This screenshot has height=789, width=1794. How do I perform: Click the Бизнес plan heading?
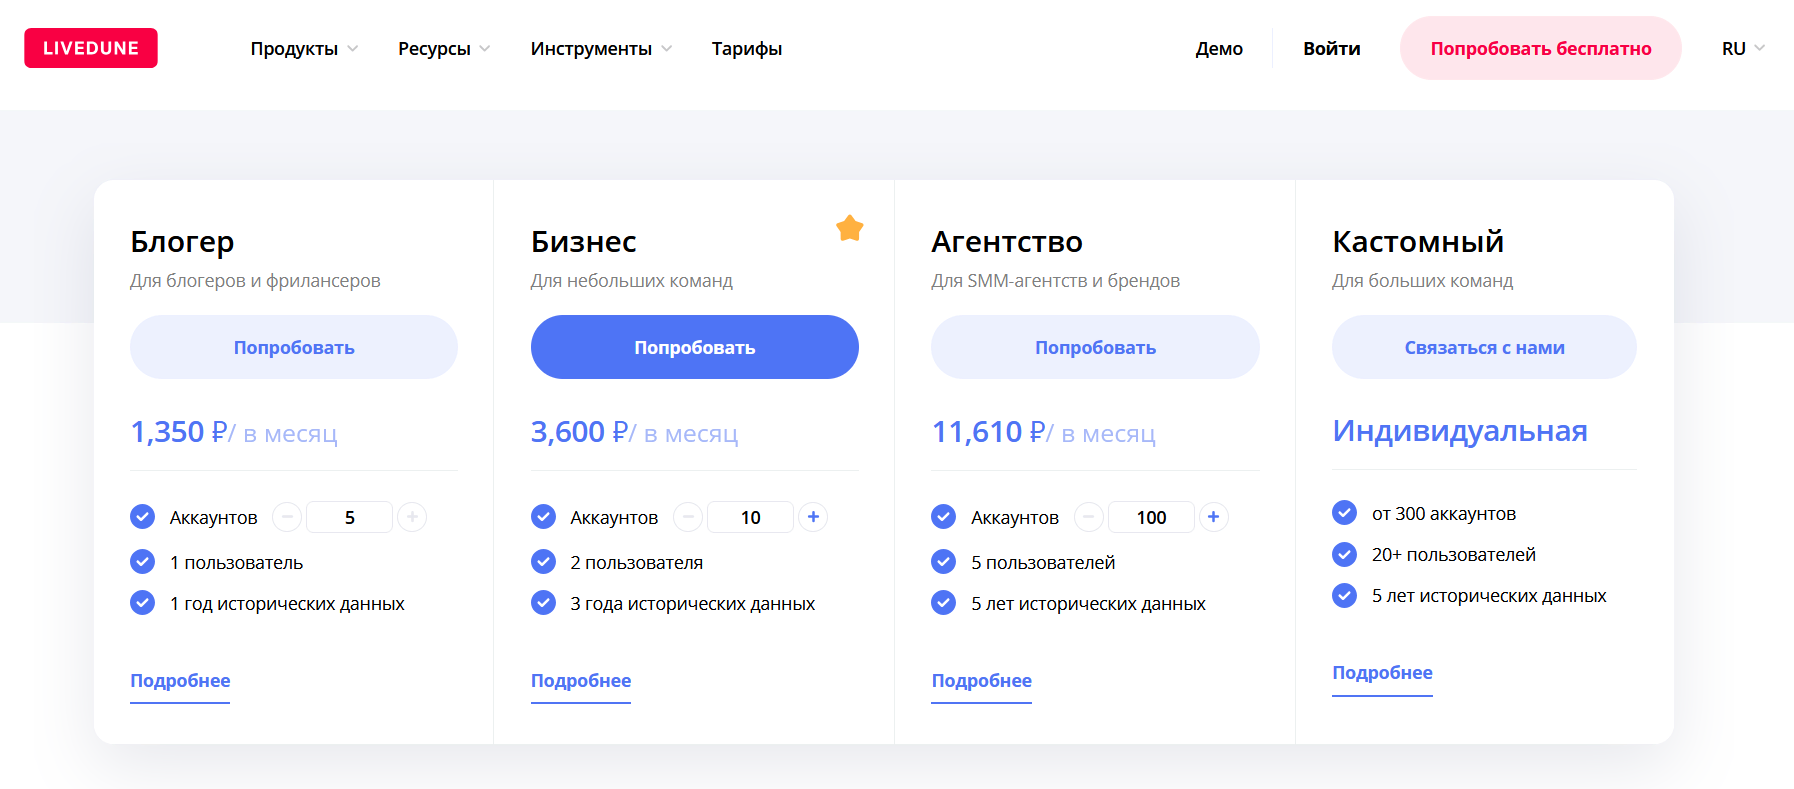(584, 242)
